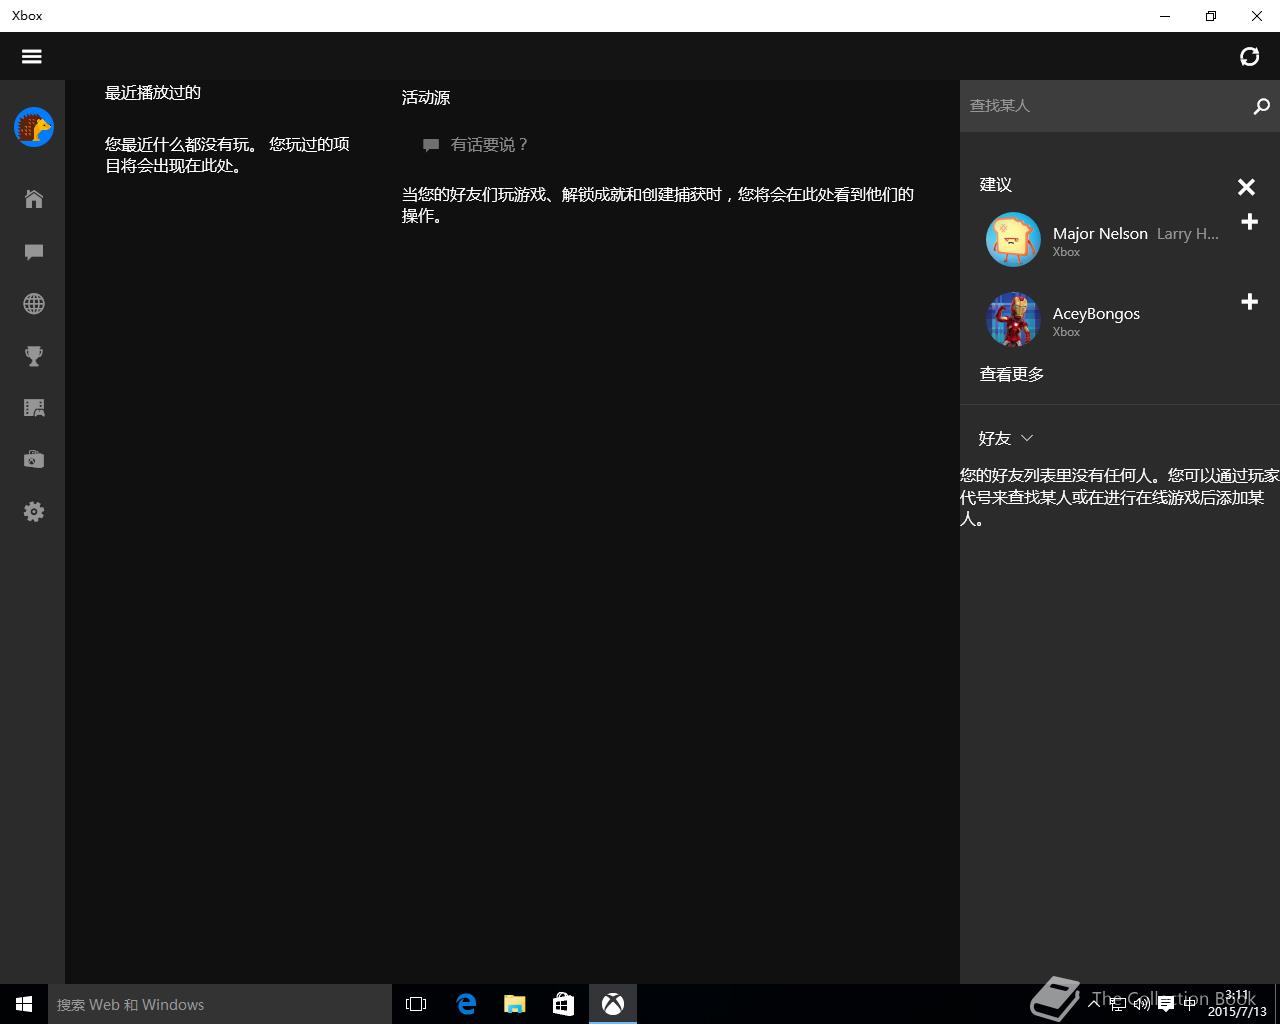Expand the 好友 filter dropdown
Viewport: 1280px width, 1024px height.
[1006, 438]
